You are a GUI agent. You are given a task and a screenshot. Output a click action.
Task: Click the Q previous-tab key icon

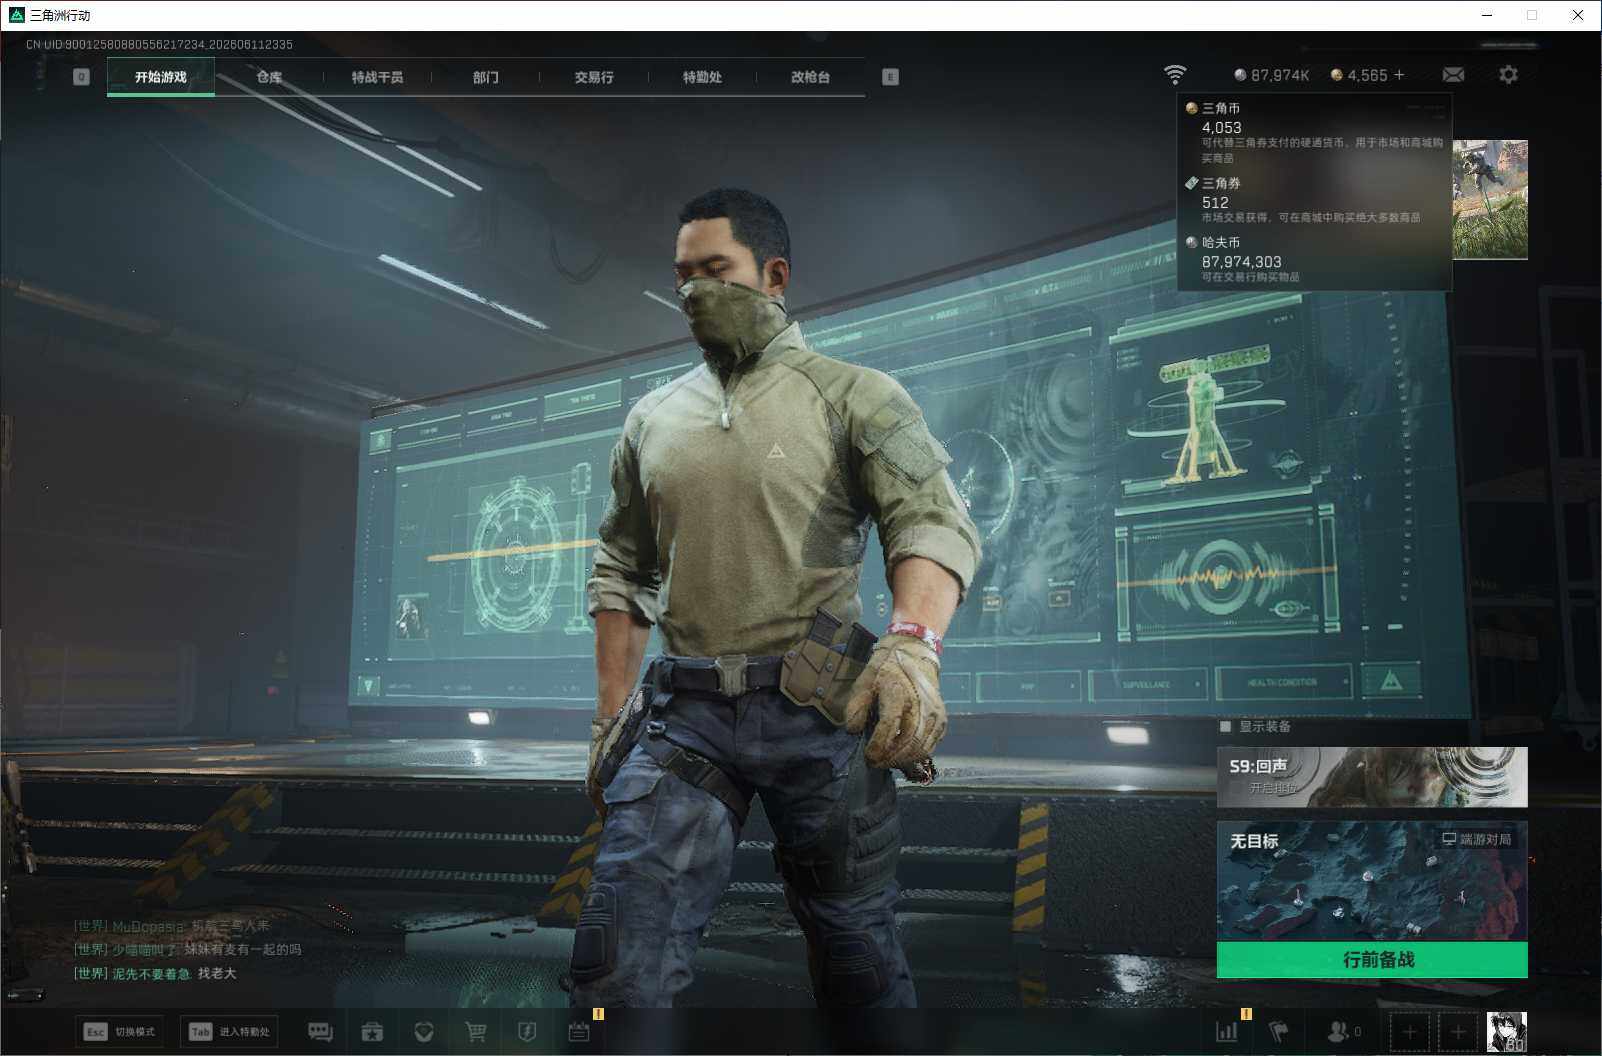[82, 77]
